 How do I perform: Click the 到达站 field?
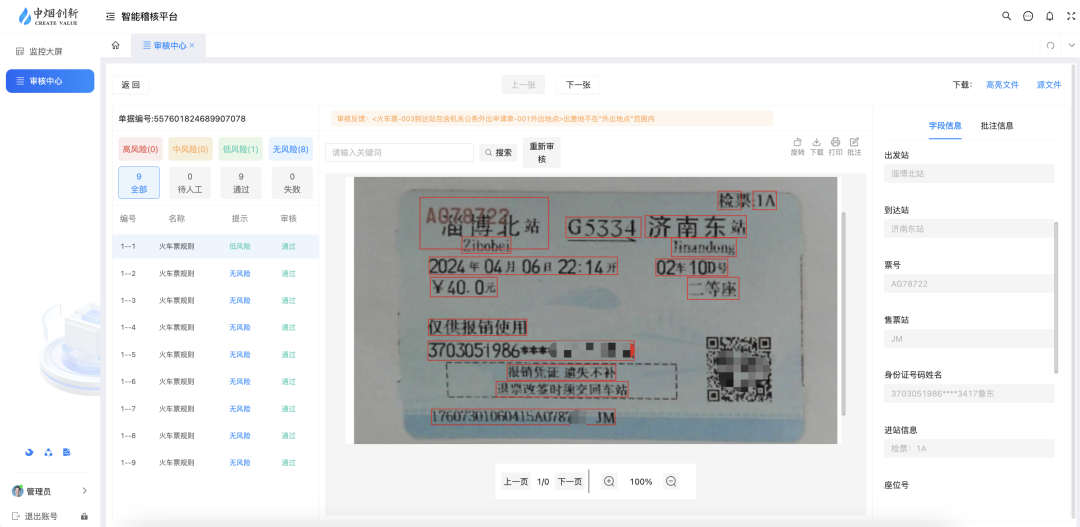[969, 229]
